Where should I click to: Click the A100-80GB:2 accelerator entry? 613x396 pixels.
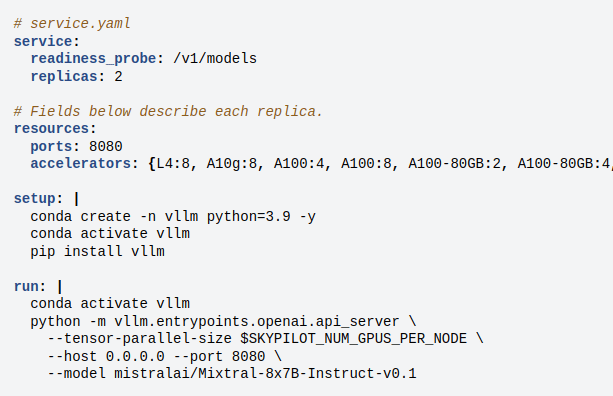(x=454, y=164)
